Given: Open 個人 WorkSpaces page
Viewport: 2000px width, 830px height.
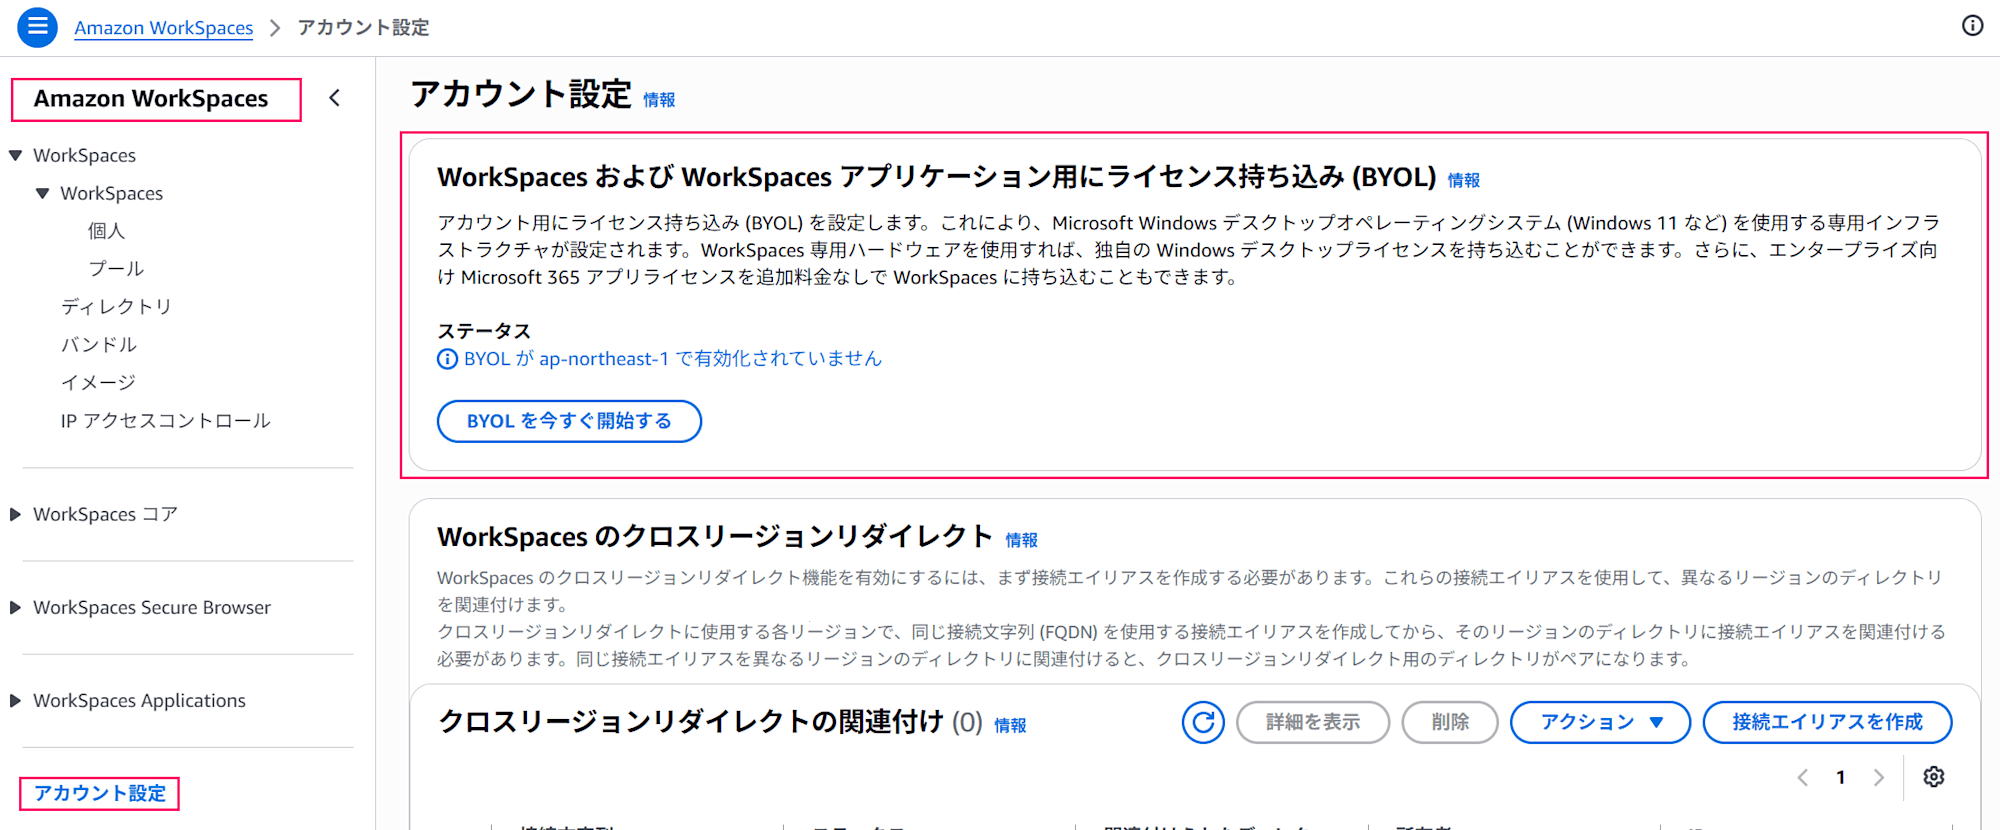Looking at the screenshot, I should pyautogui.click(x=106, y=231).
